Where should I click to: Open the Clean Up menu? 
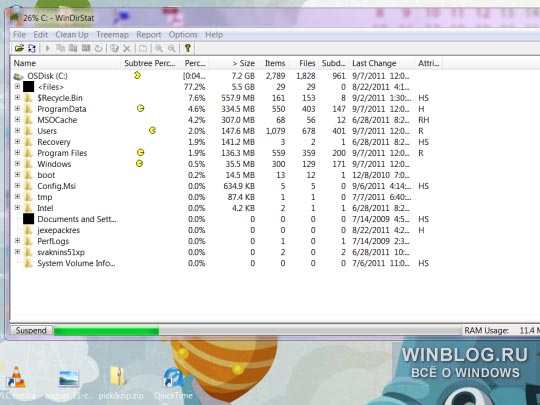[72, 35]
